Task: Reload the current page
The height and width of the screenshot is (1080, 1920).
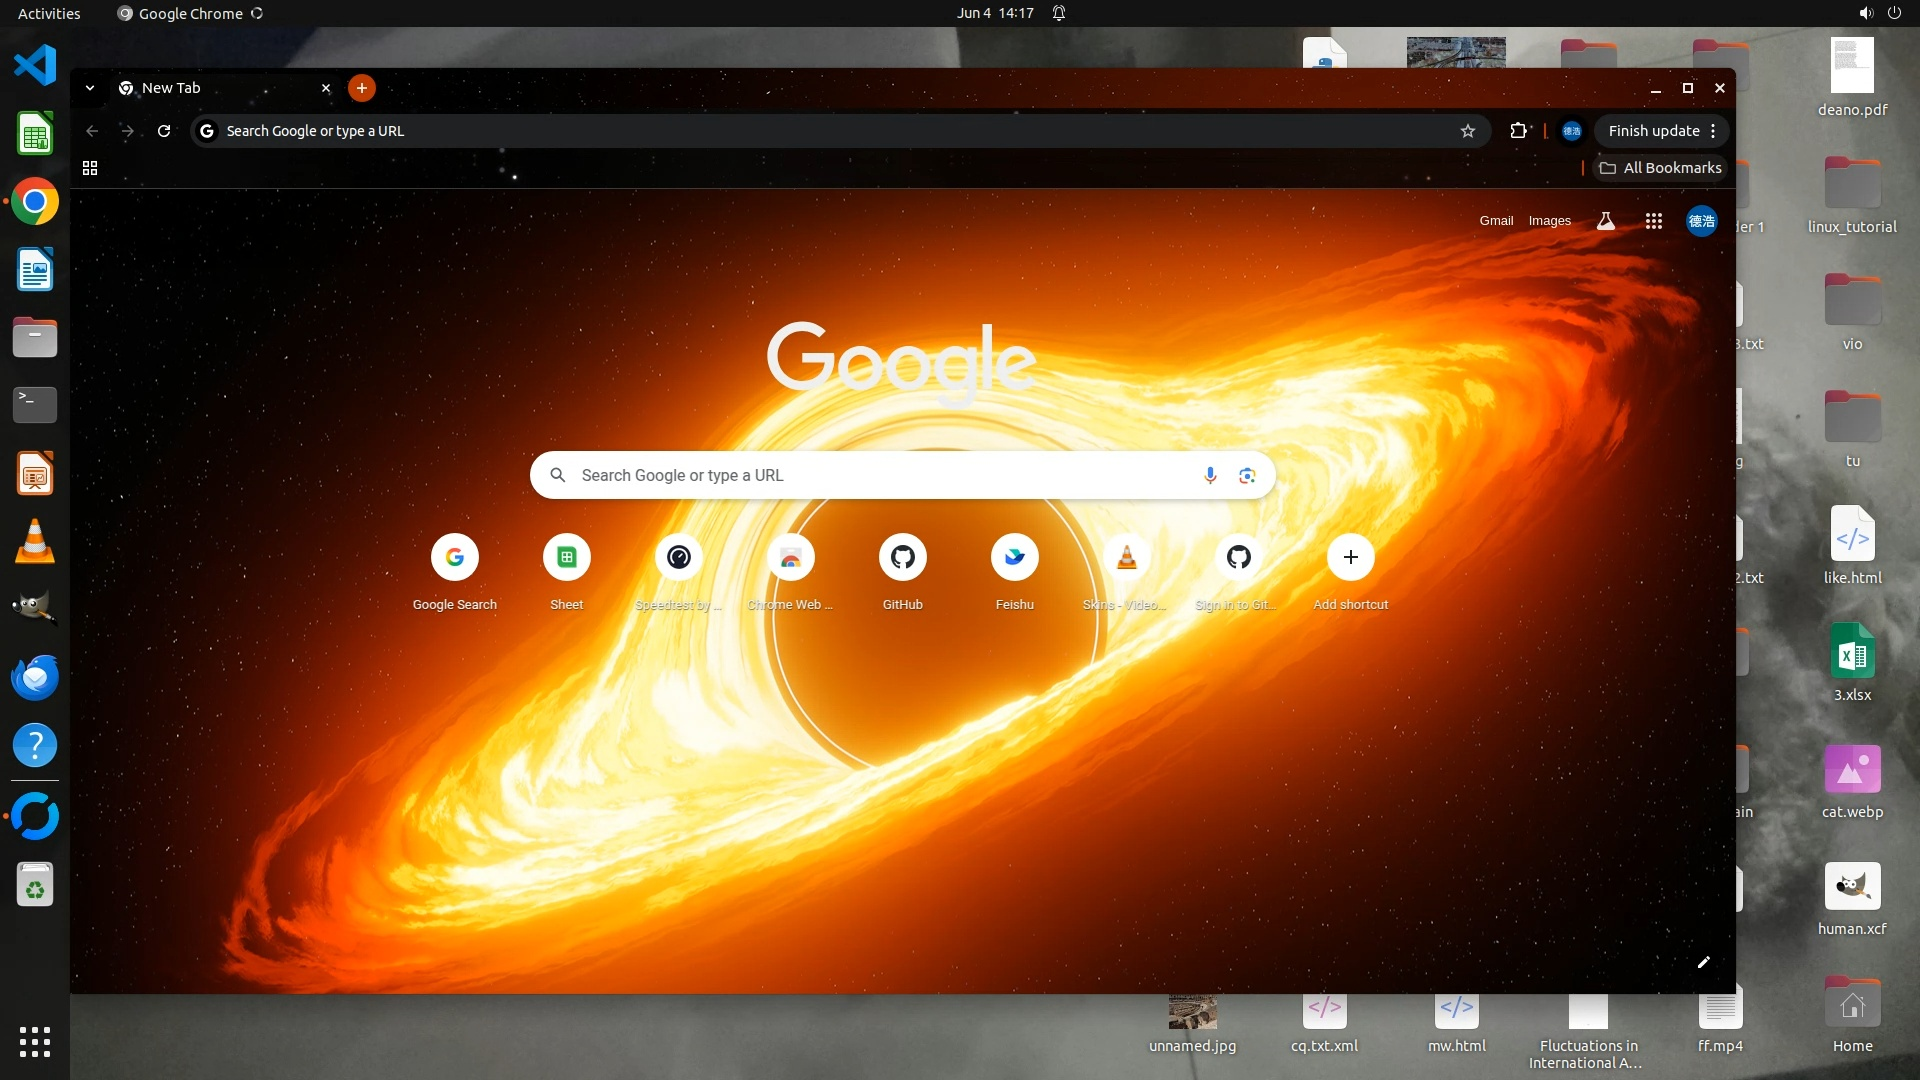Action: [164, 131]
